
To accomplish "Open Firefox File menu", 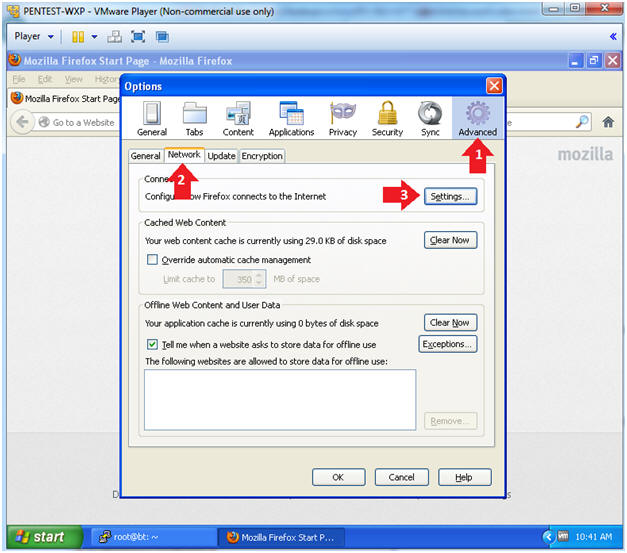I will [19, 79].
